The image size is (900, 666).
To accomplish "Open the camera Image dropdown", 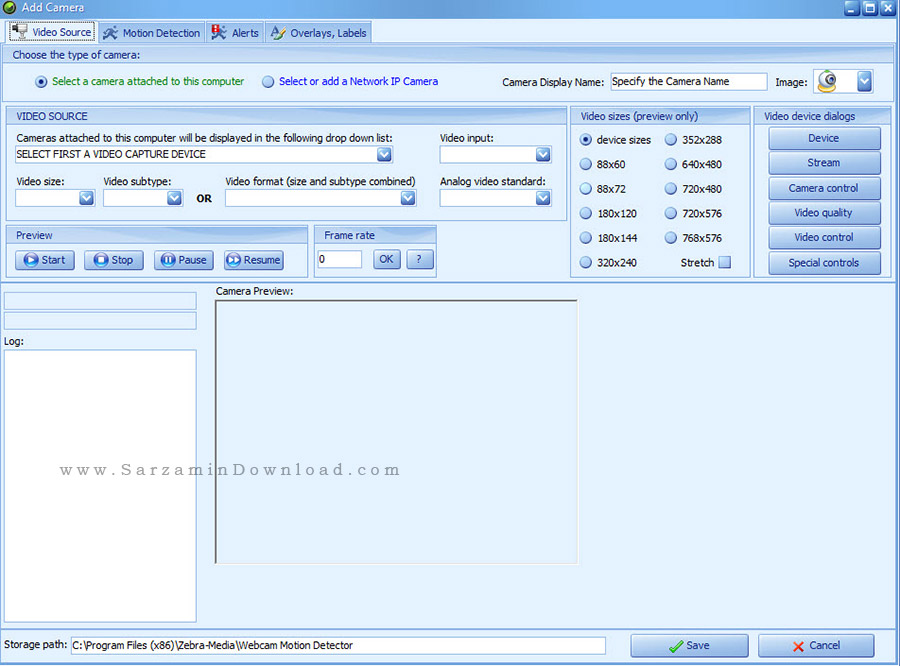I will tap(864, 82).
